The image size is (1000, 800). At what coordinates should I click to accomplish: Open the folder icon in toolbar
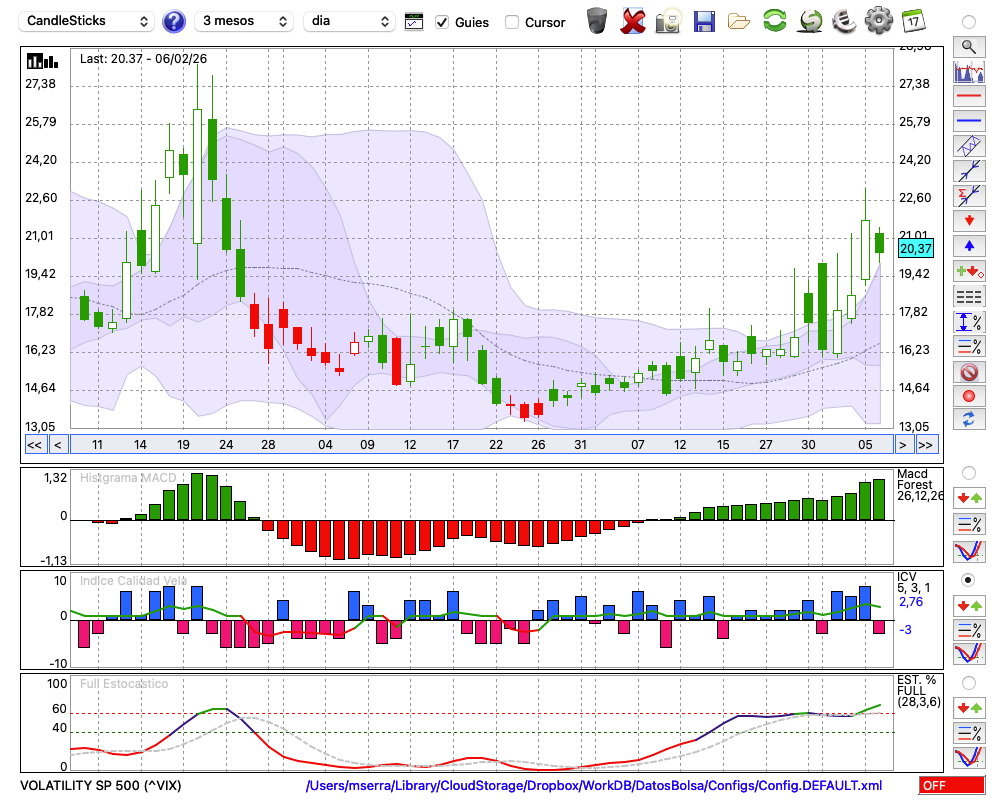pyautogui.click(x=739, y=20)
